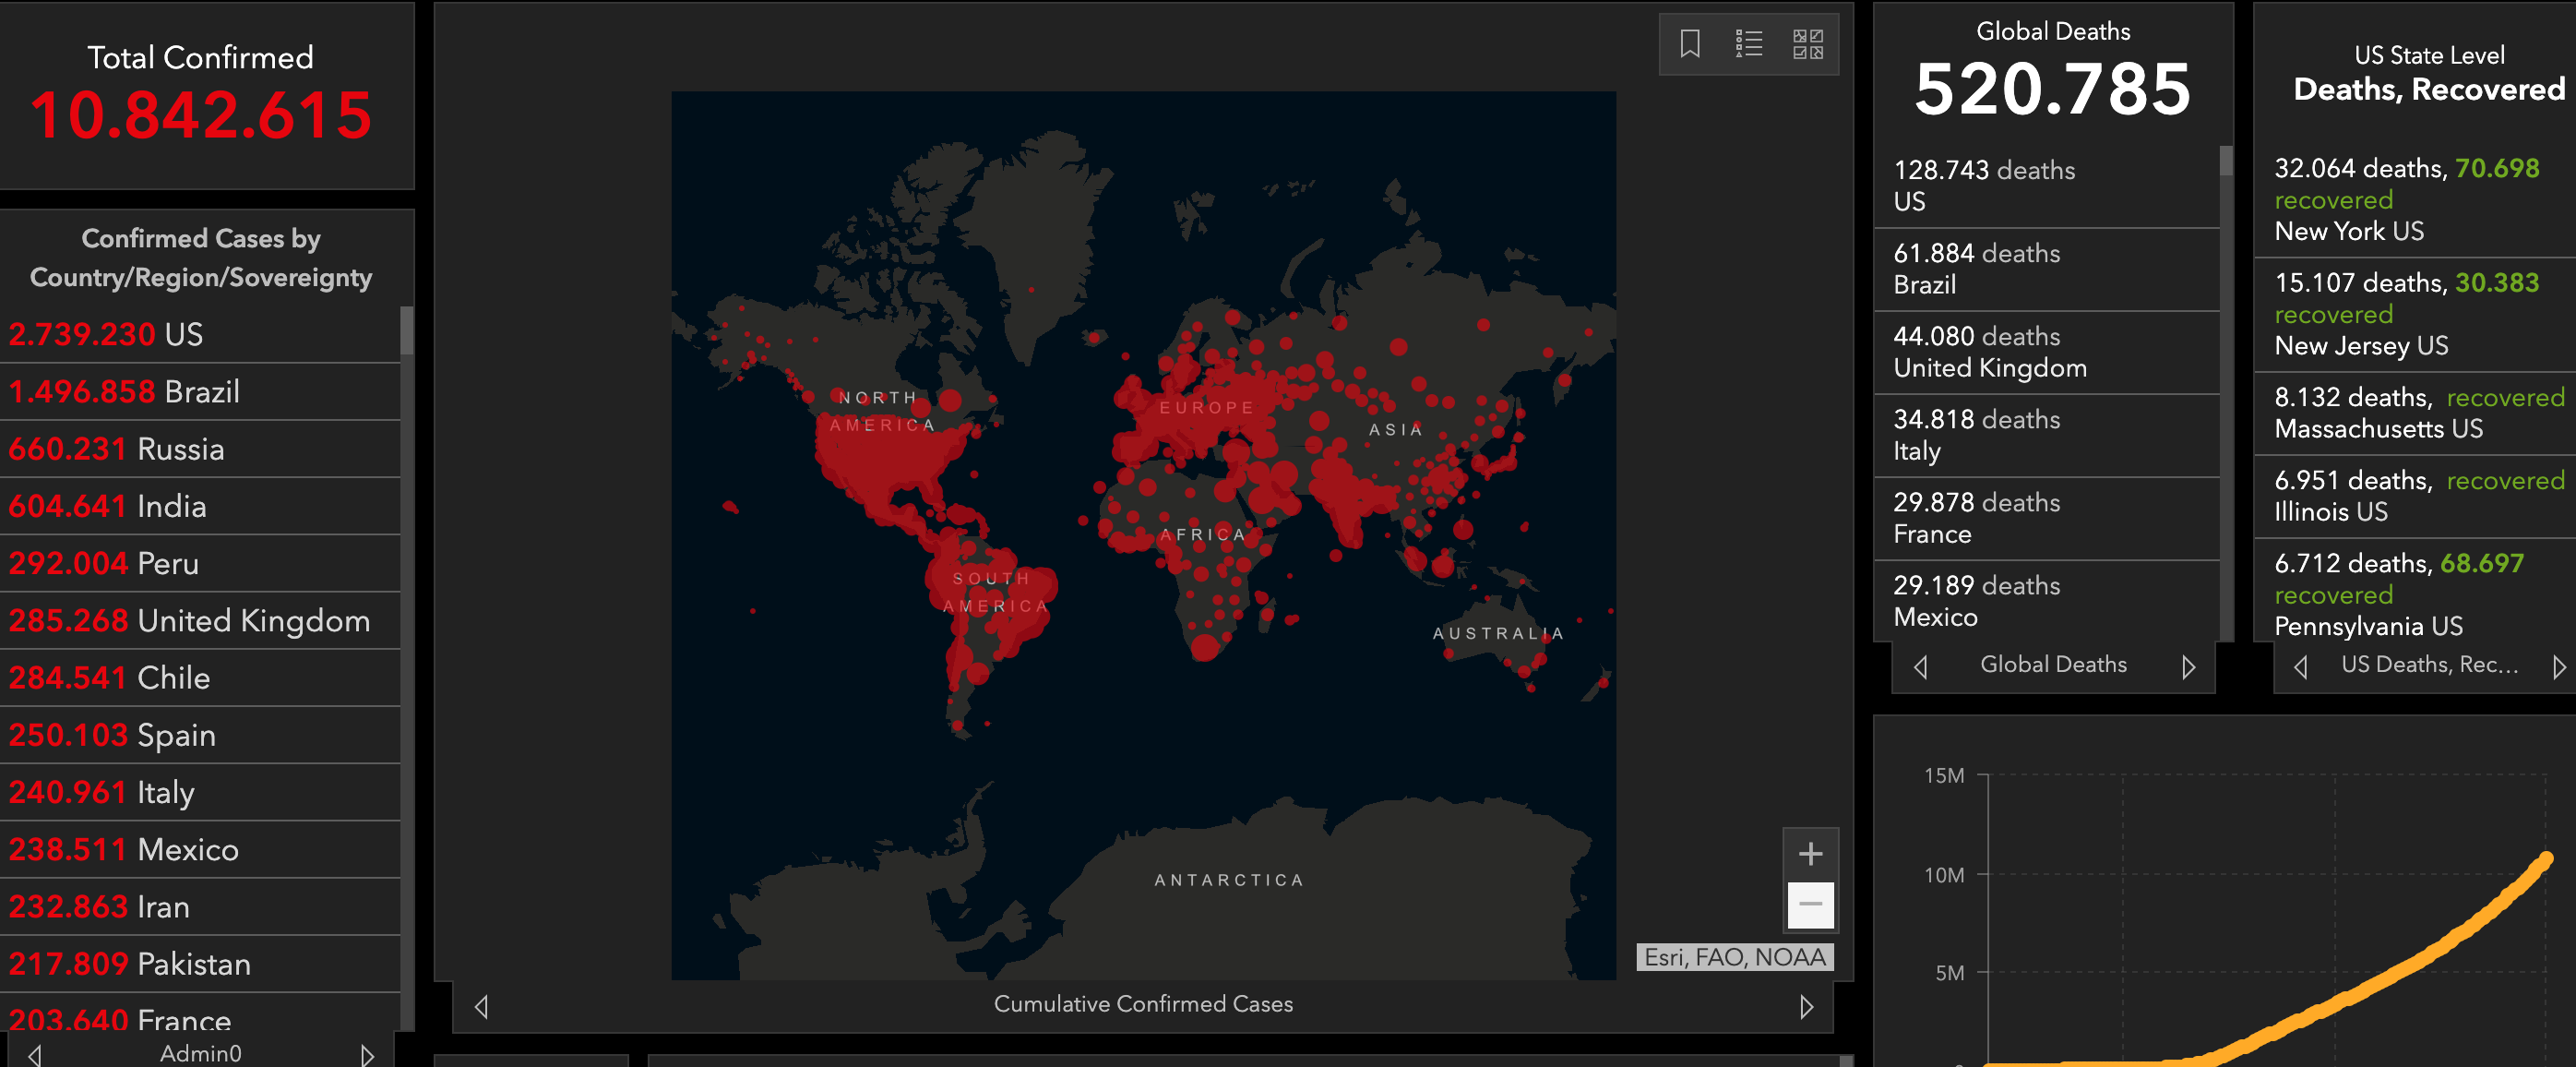
Task: Open Esri, FAO, NOAA attribution
Action: [1734, 957]
